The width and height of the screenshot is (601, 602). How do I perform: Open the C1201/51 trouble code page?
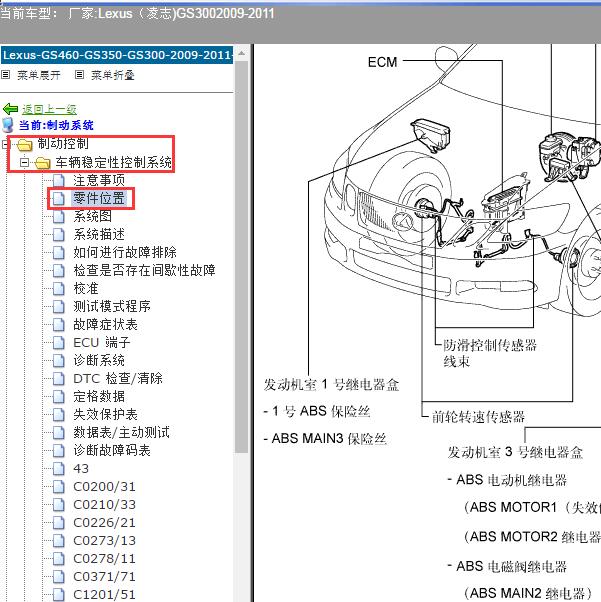pyautogui.click(x=104, y=595)
